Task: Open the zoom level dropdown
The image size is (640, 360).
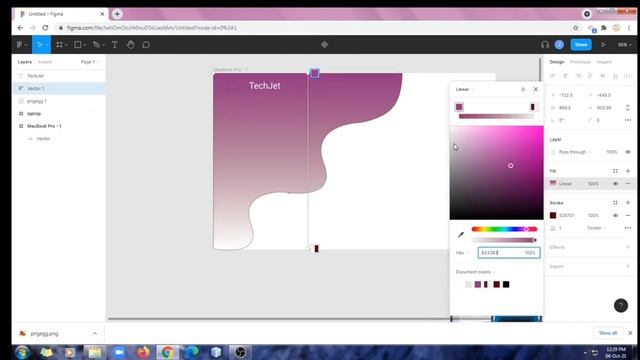Action: tap(624, 44)
